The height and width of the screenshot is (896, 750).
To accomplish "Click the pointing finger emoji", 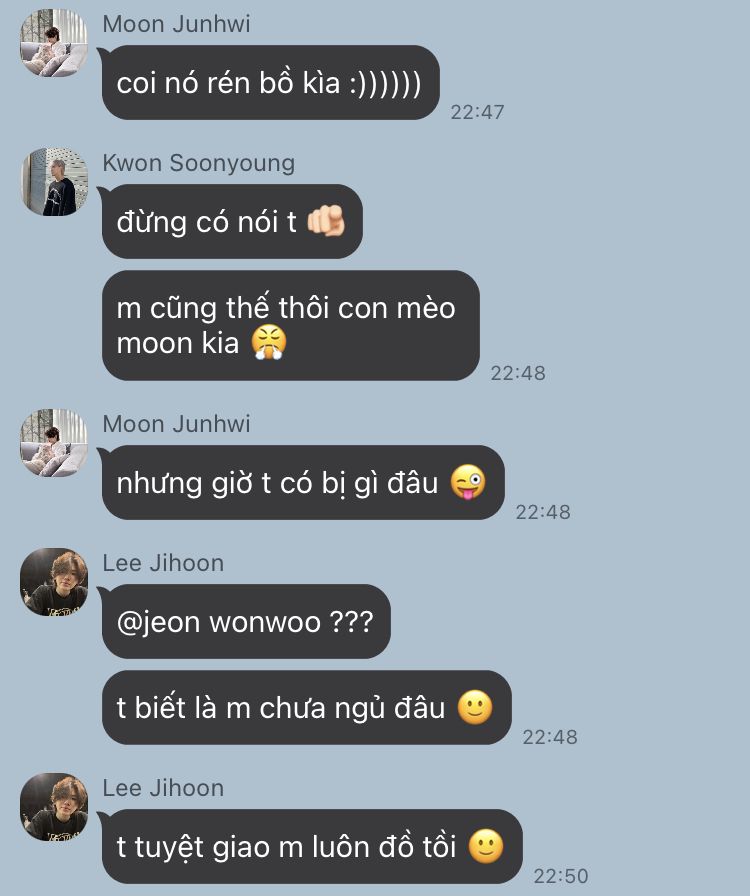I will point(326,221).
